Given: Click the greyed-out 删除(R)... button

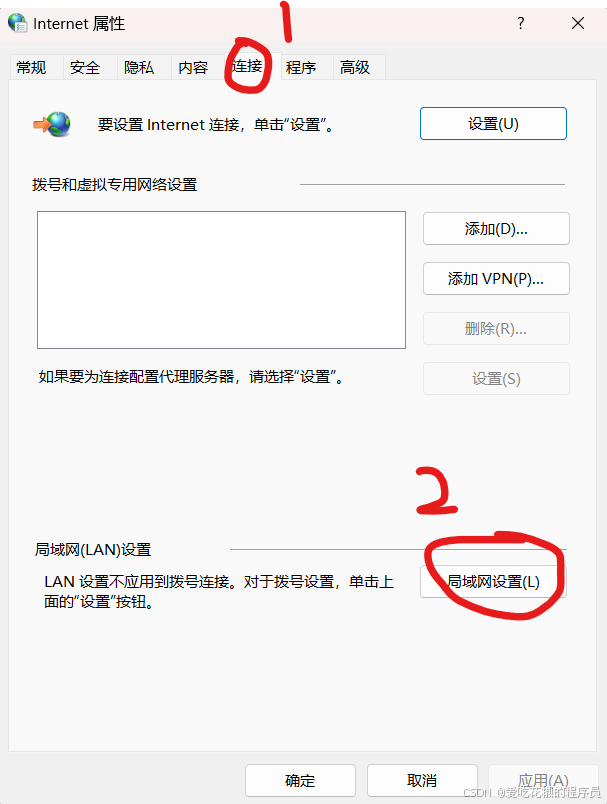Looking at the screenshot, I should [x=496, y=328].
